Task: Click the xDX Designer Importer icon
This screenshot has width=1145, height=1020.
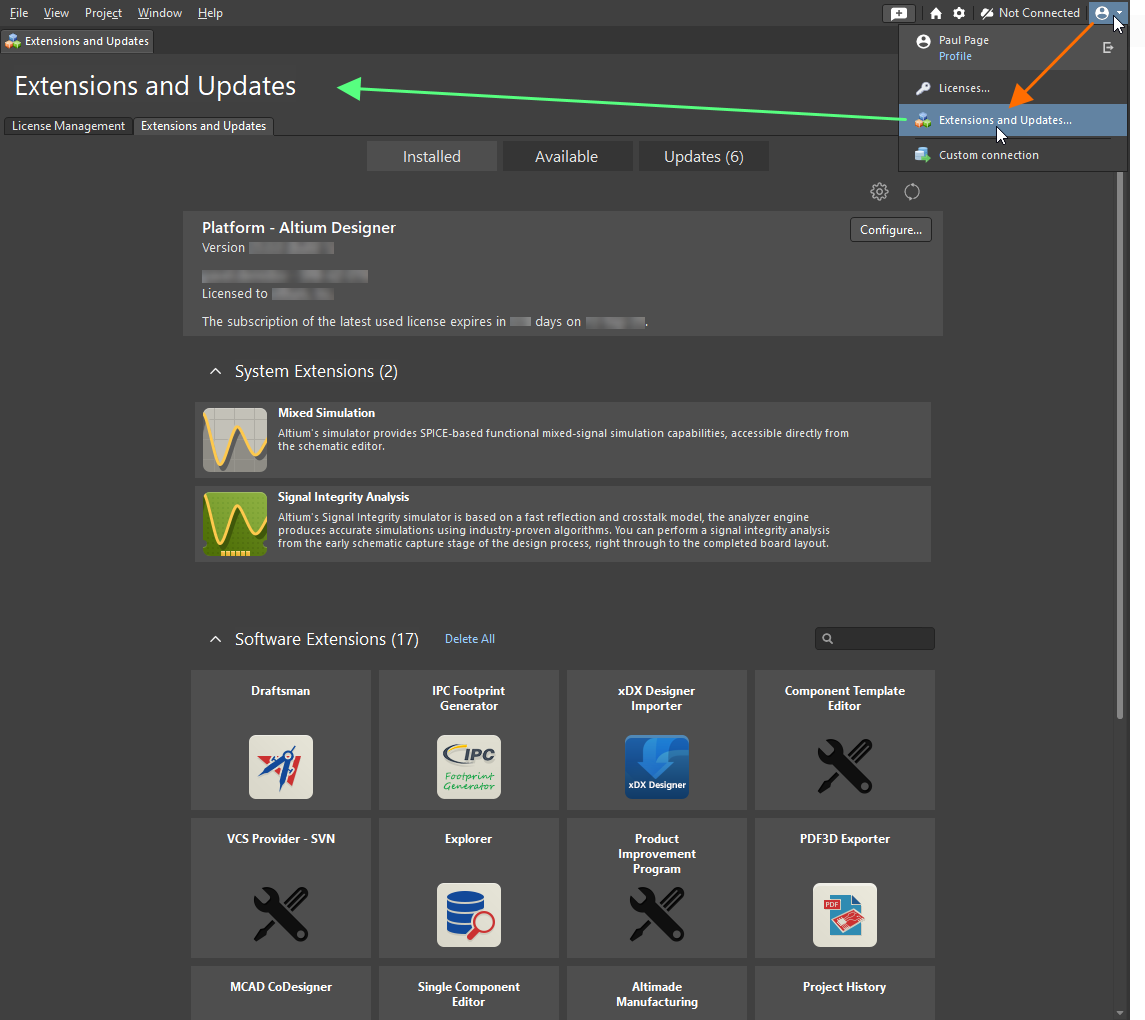Action: pyautogui.click(x=656, y=766)
